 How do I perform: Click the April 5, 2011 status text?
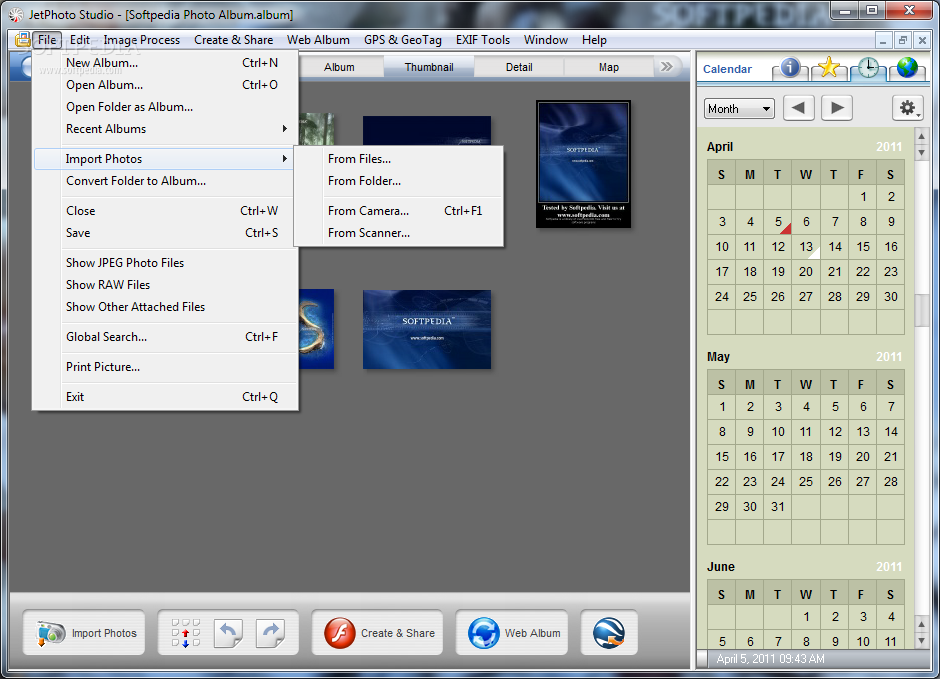click(770, 659)
